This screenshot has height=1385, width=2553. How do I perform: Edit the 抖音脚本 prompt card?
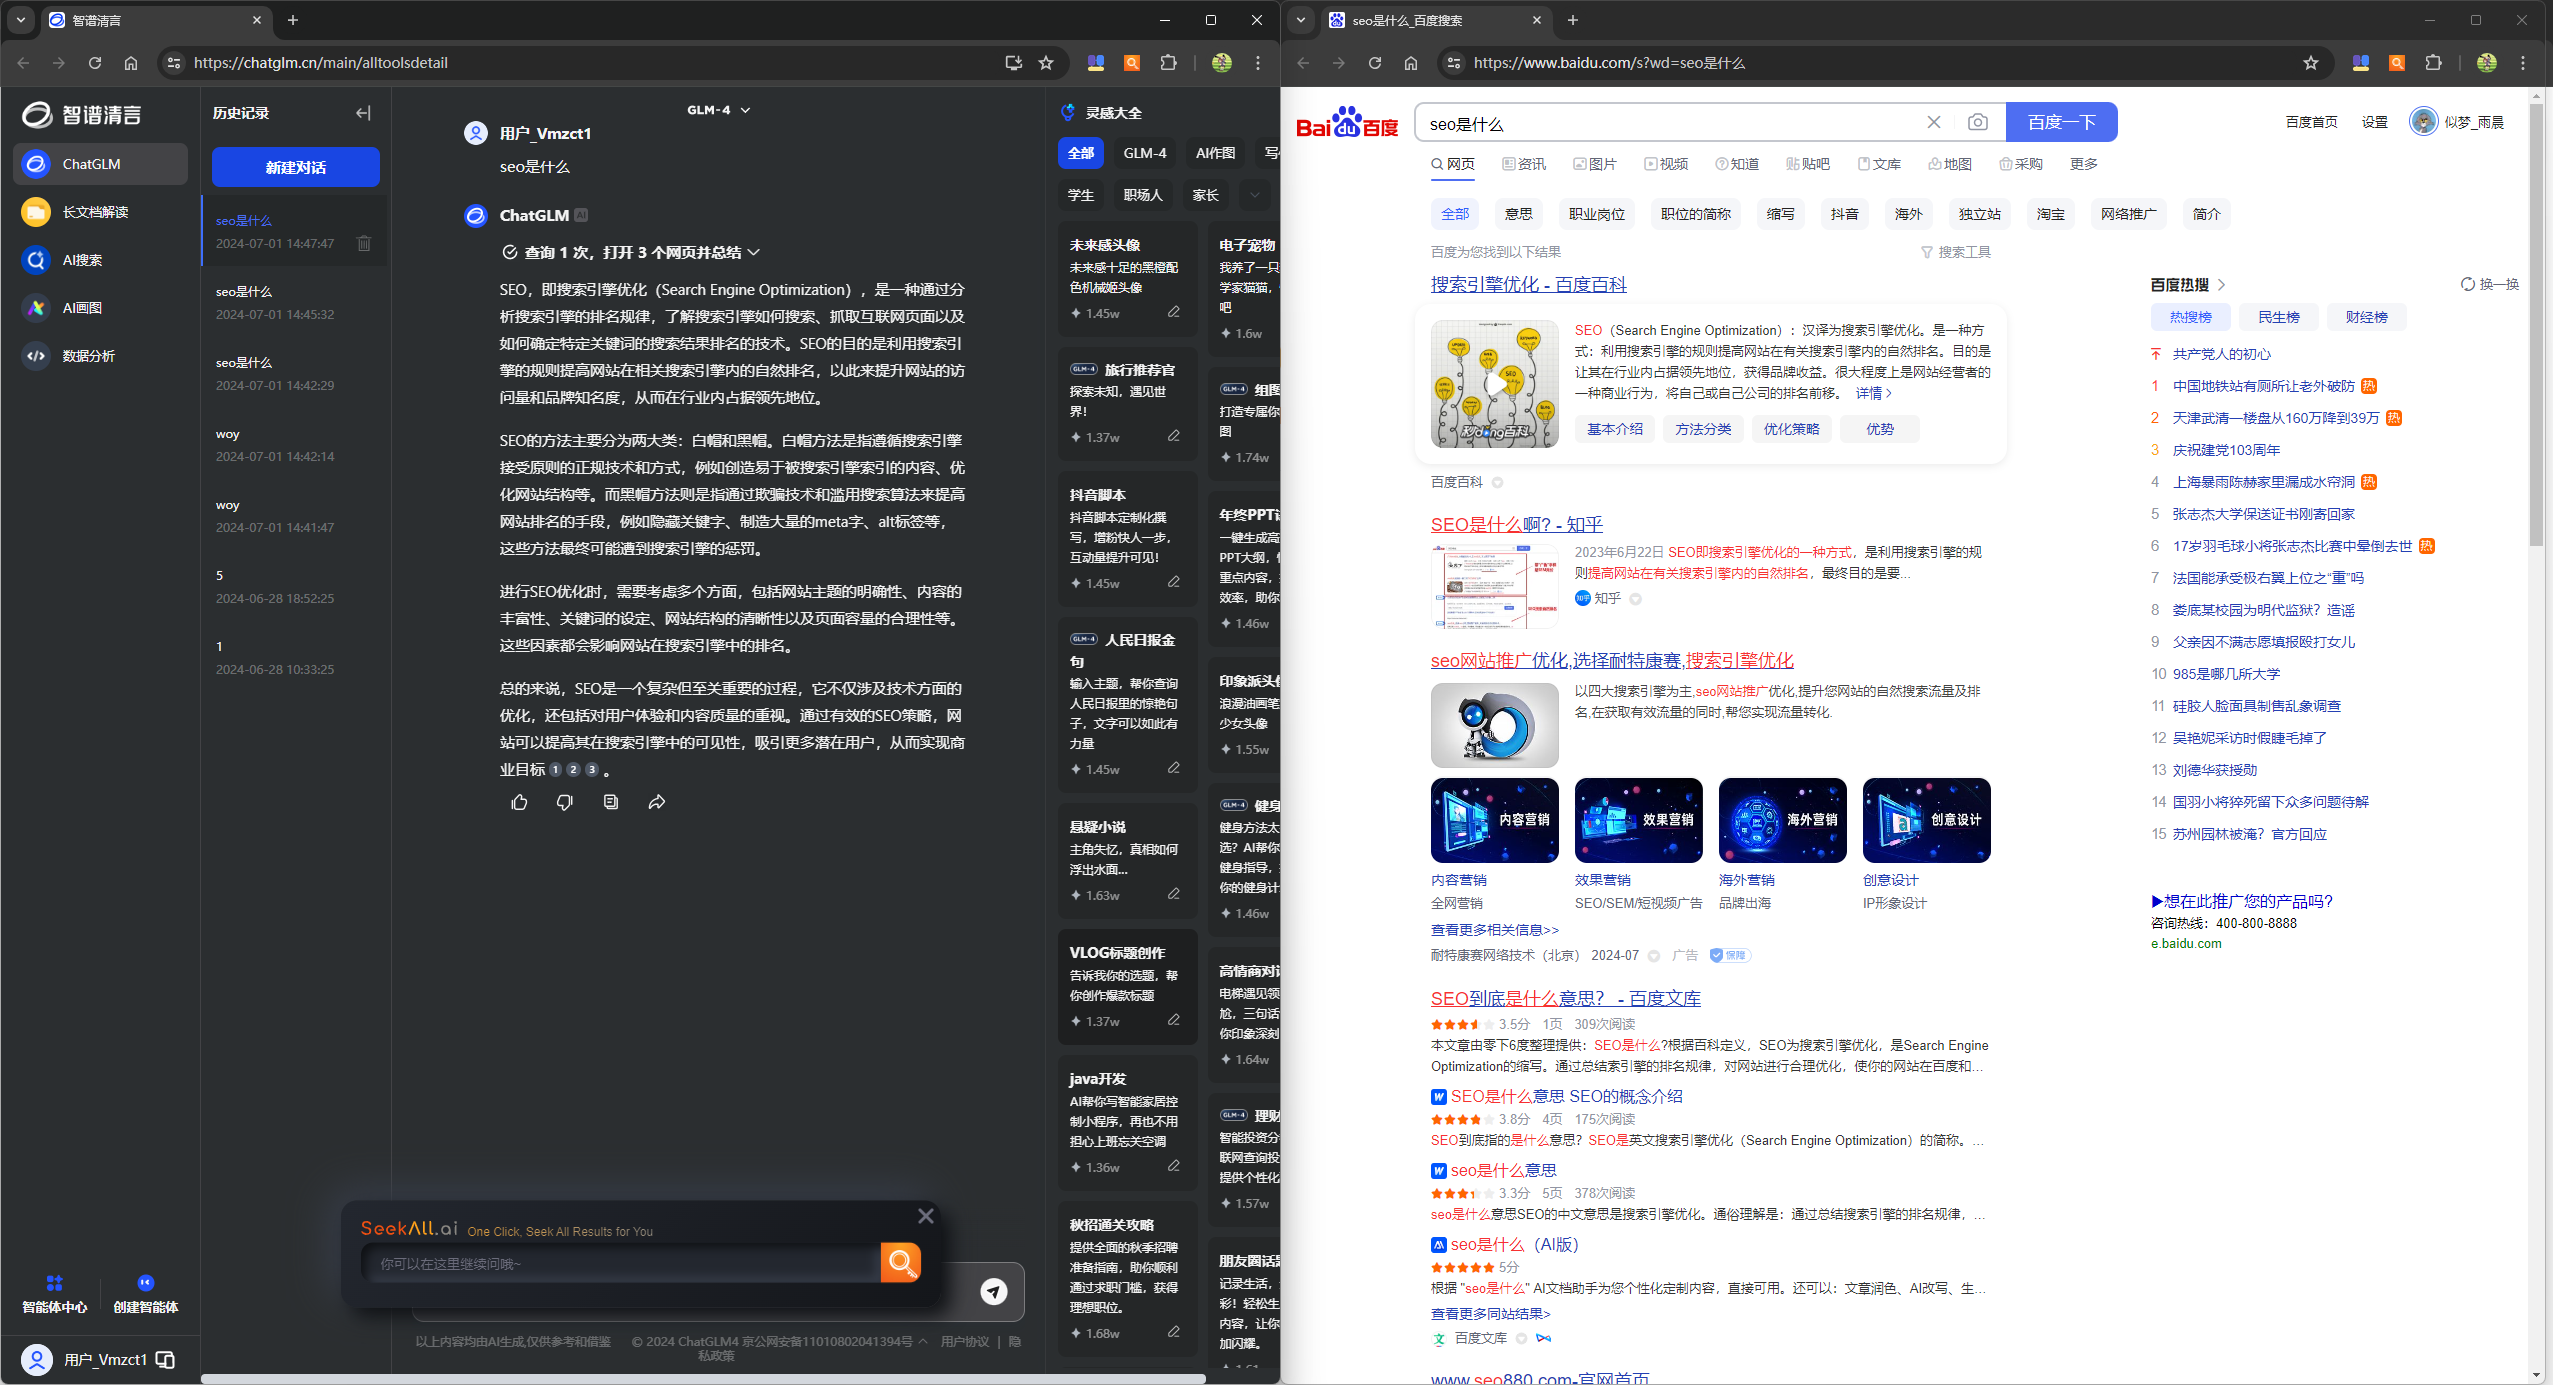tap(1174, 582)
